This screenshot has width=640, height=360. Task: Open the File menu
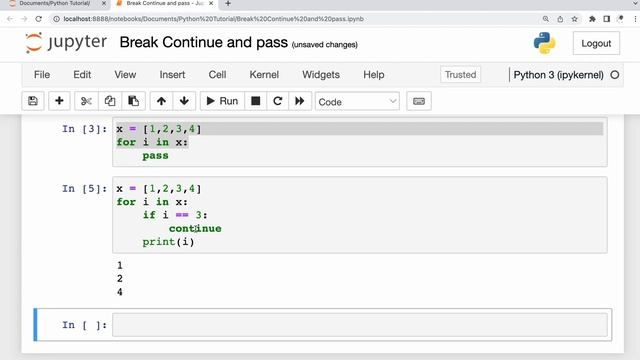point(42,75)
